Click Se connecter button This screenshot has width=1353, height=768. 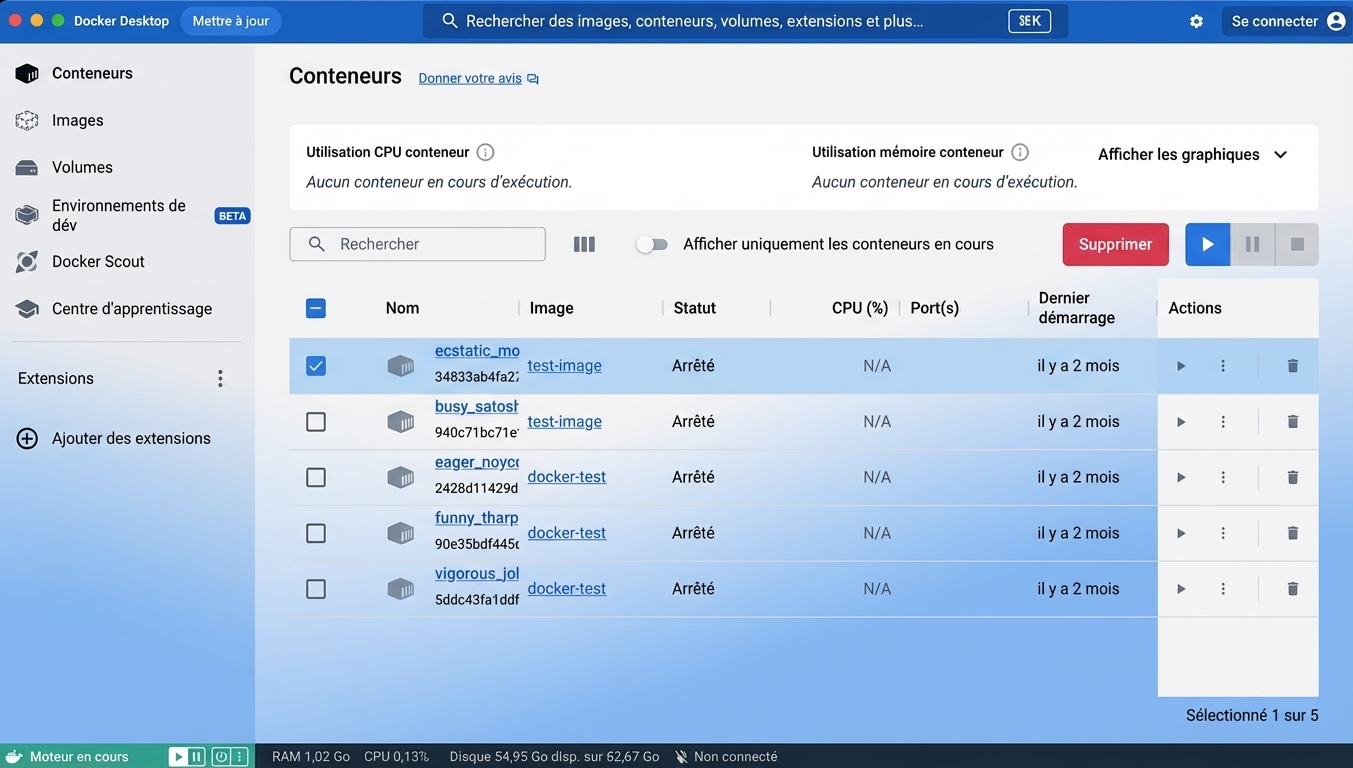point(1288,21)
